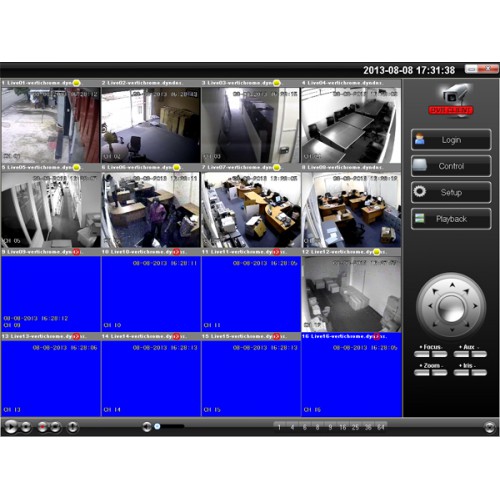Viewport: 500px width, 500px height.
Task: Toggle the red status indicator on Live10
Action: 176,252
